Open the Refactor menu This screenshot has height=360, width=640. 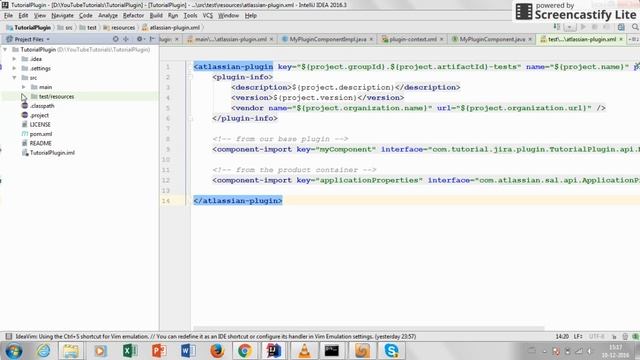[133, 16]
